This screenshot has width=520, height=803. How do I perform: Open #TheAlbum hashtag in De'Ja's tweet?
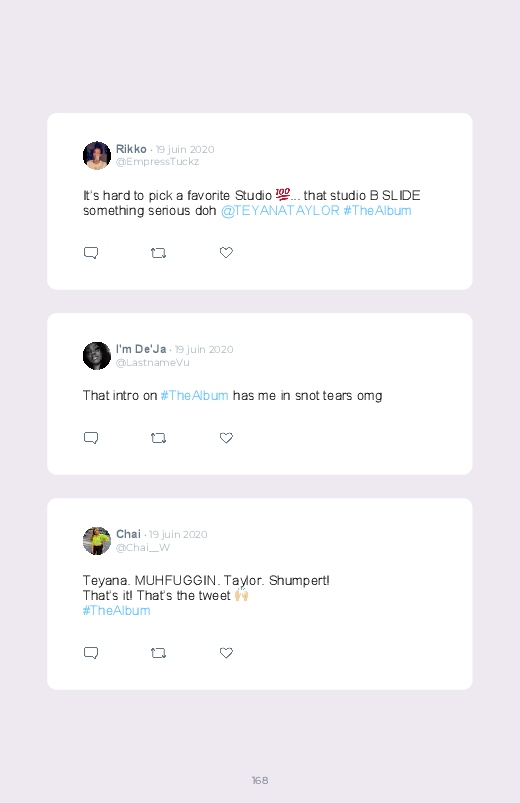point(194,395)
